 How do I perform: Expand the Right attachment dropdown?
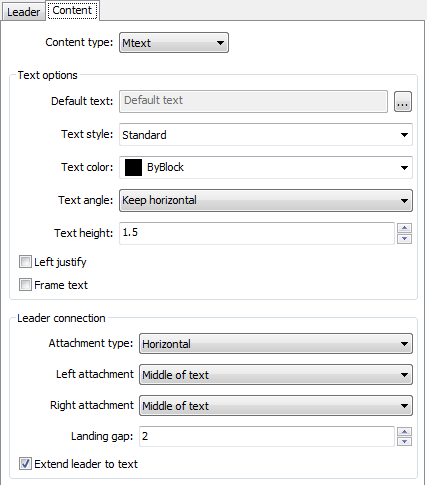tap(276, 406)
